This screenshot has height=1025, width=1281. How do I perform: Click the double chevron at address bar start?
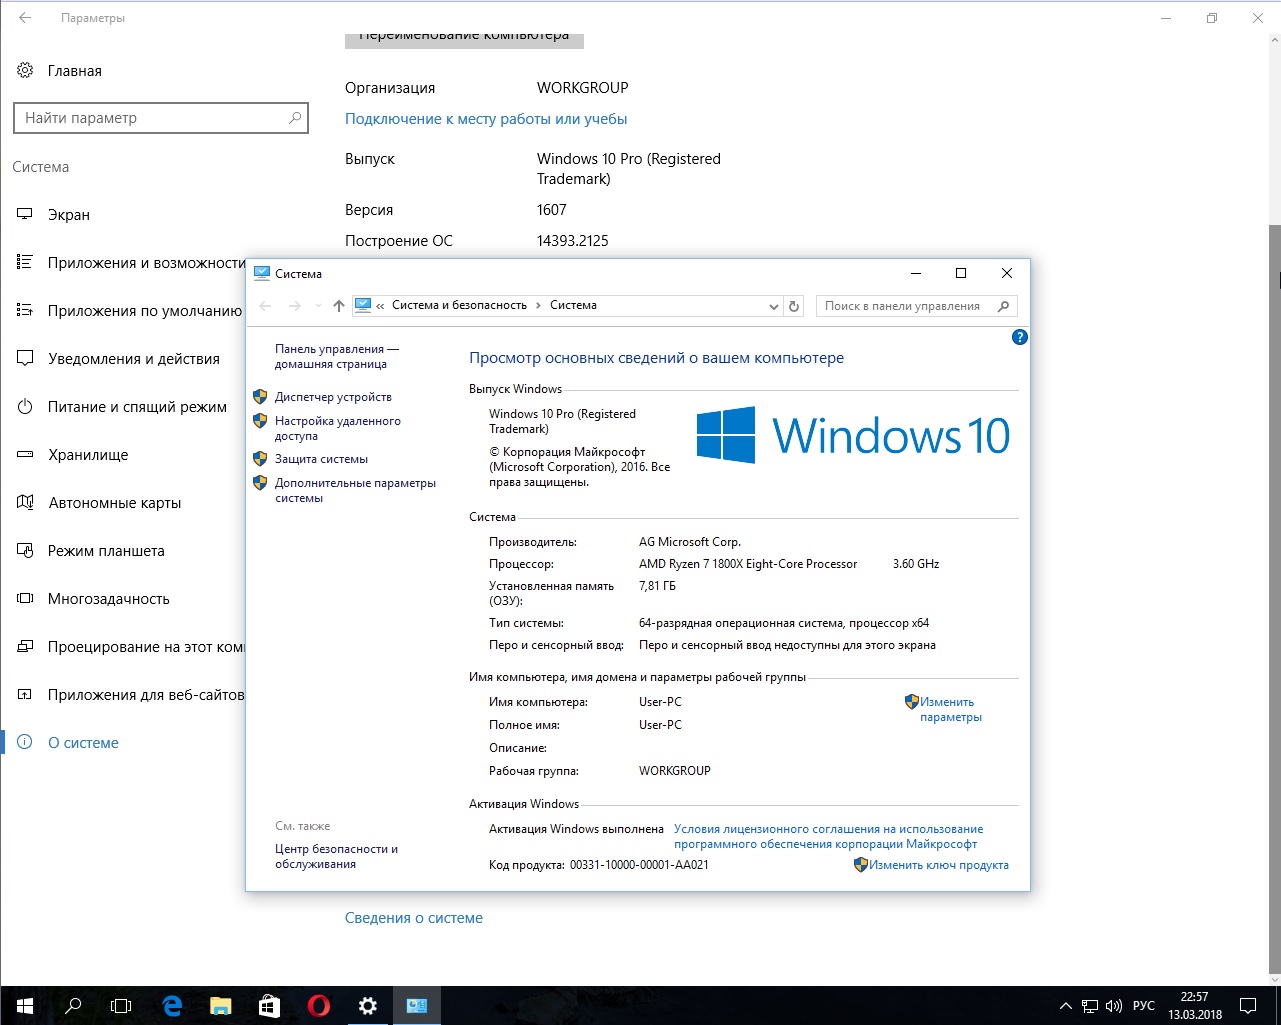tap(380, 306)
